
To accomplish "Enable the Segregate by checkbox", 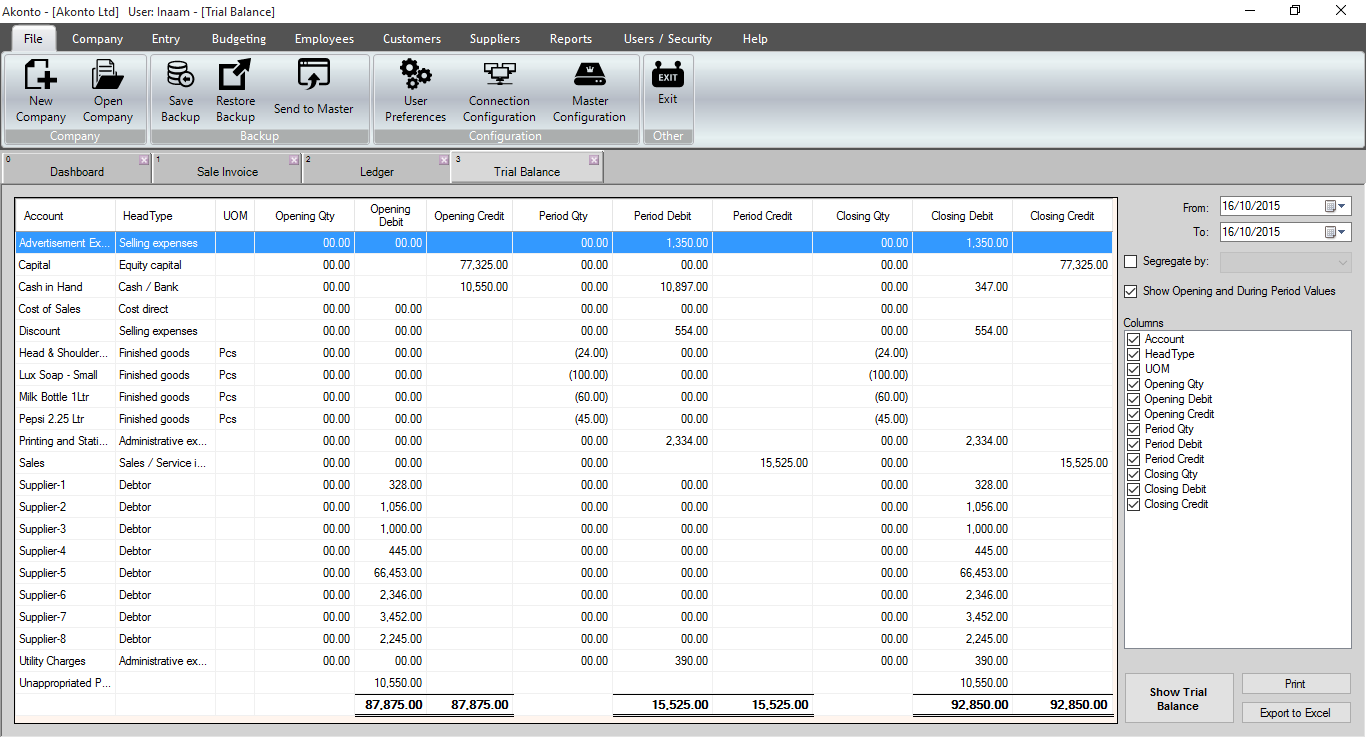I will click(1131, 262).
